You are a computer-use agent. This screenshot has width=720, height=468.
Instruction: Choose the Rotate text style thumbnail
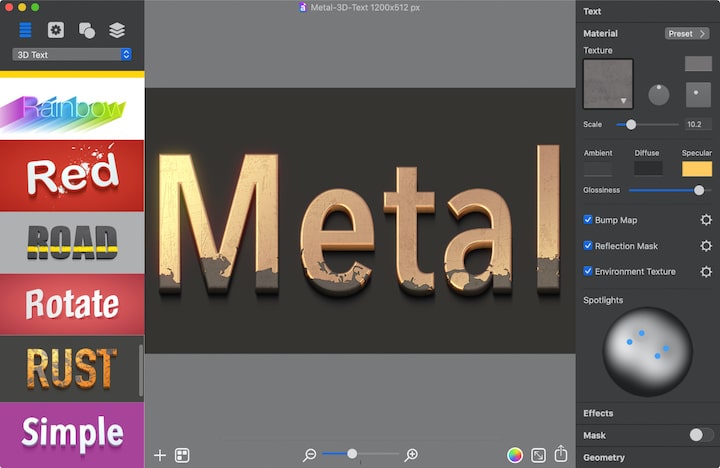click(x=72, y=304)
